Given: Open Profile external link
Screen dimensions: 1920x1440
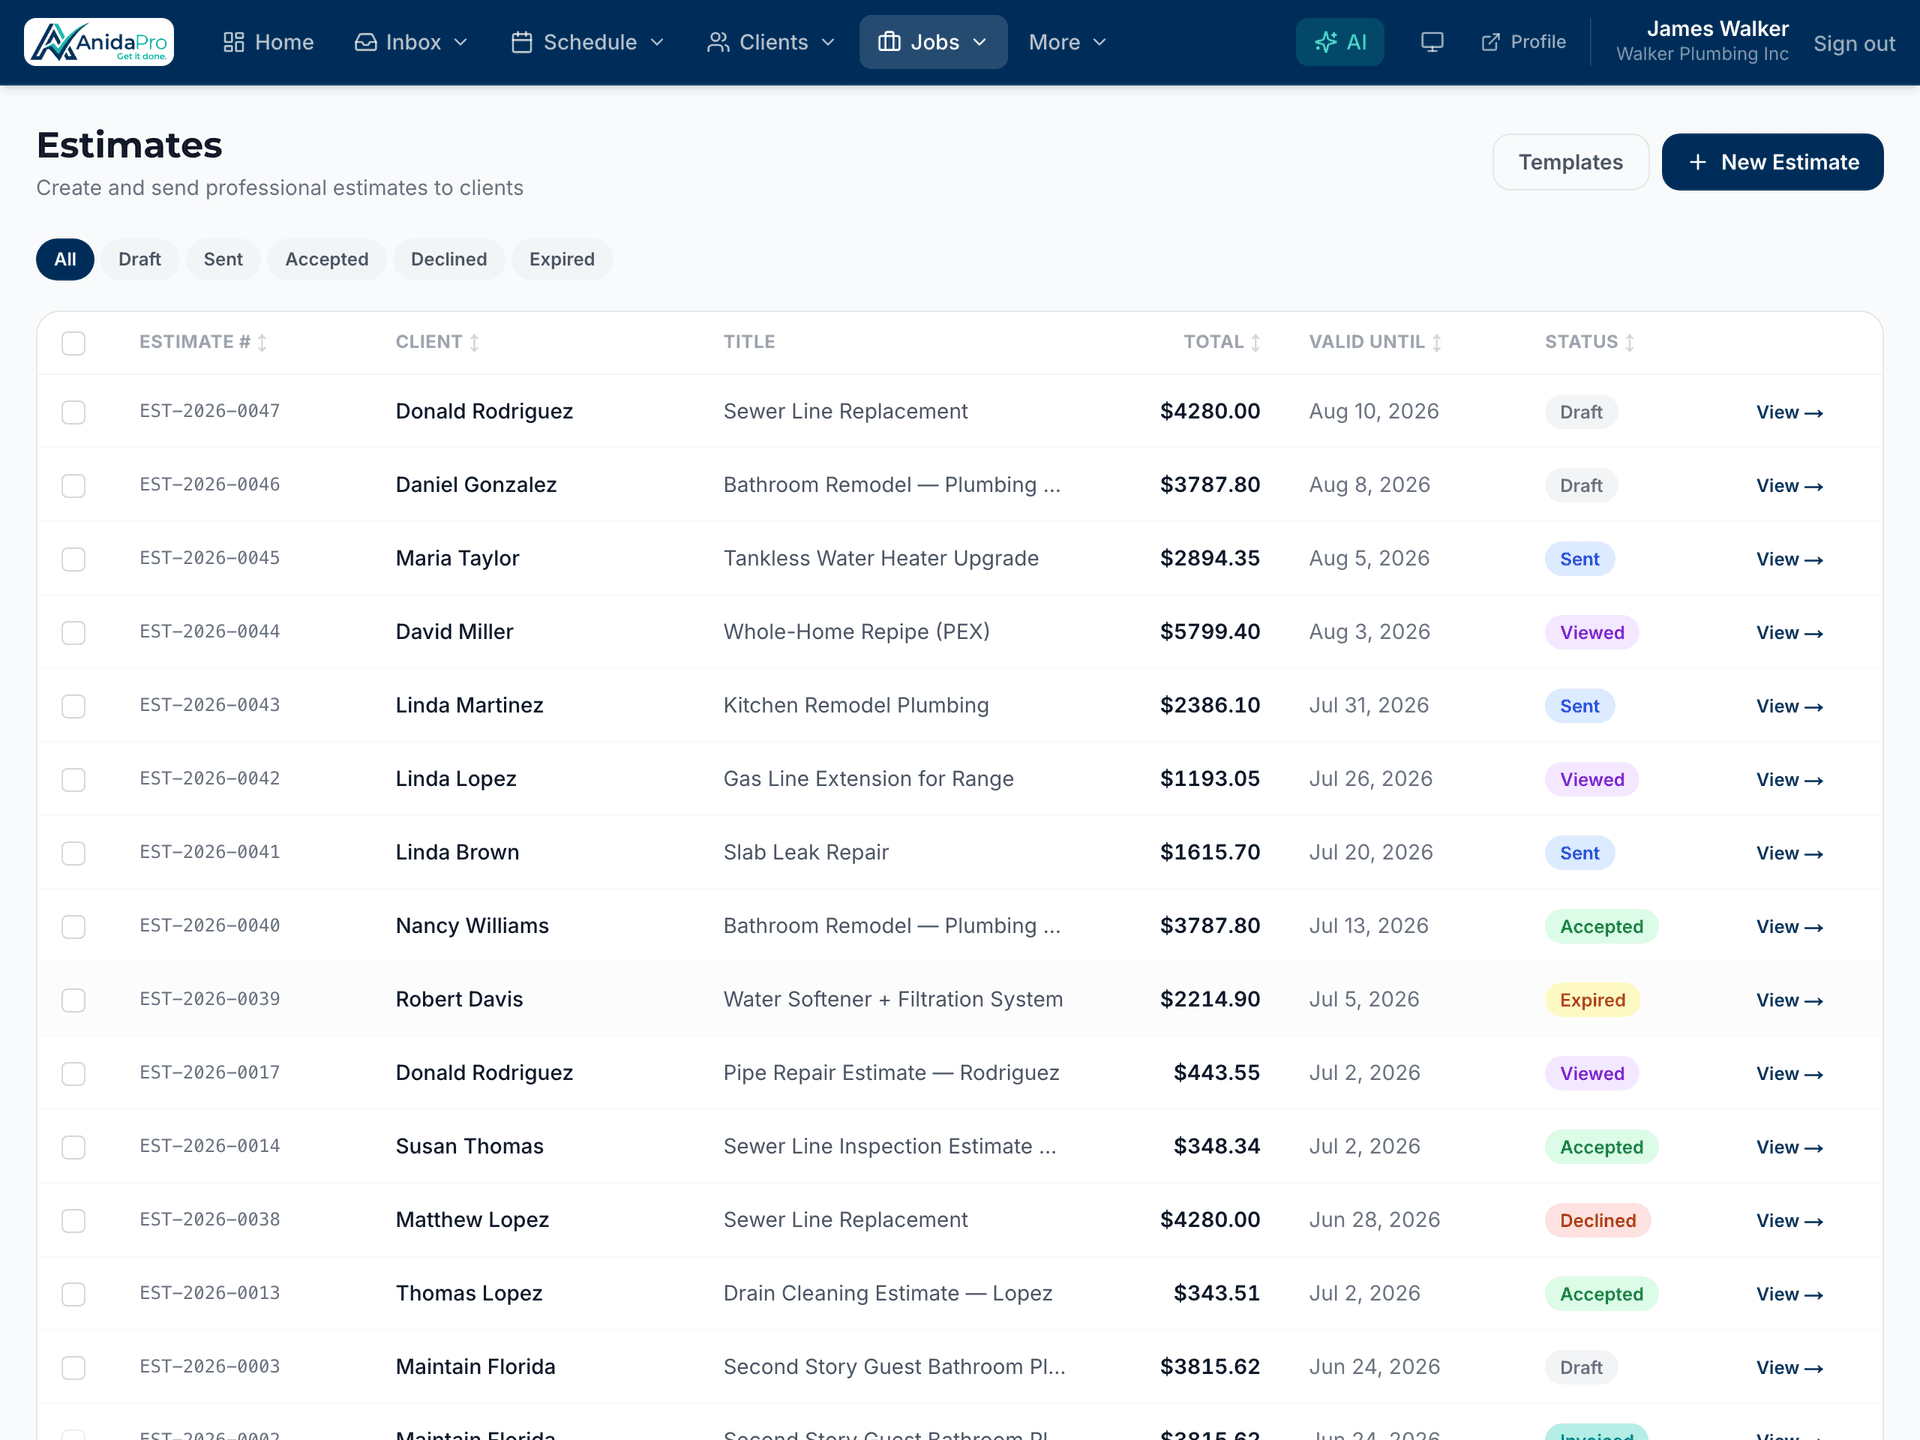Looking at the screenshot, I should click(x=1524, y=42).
